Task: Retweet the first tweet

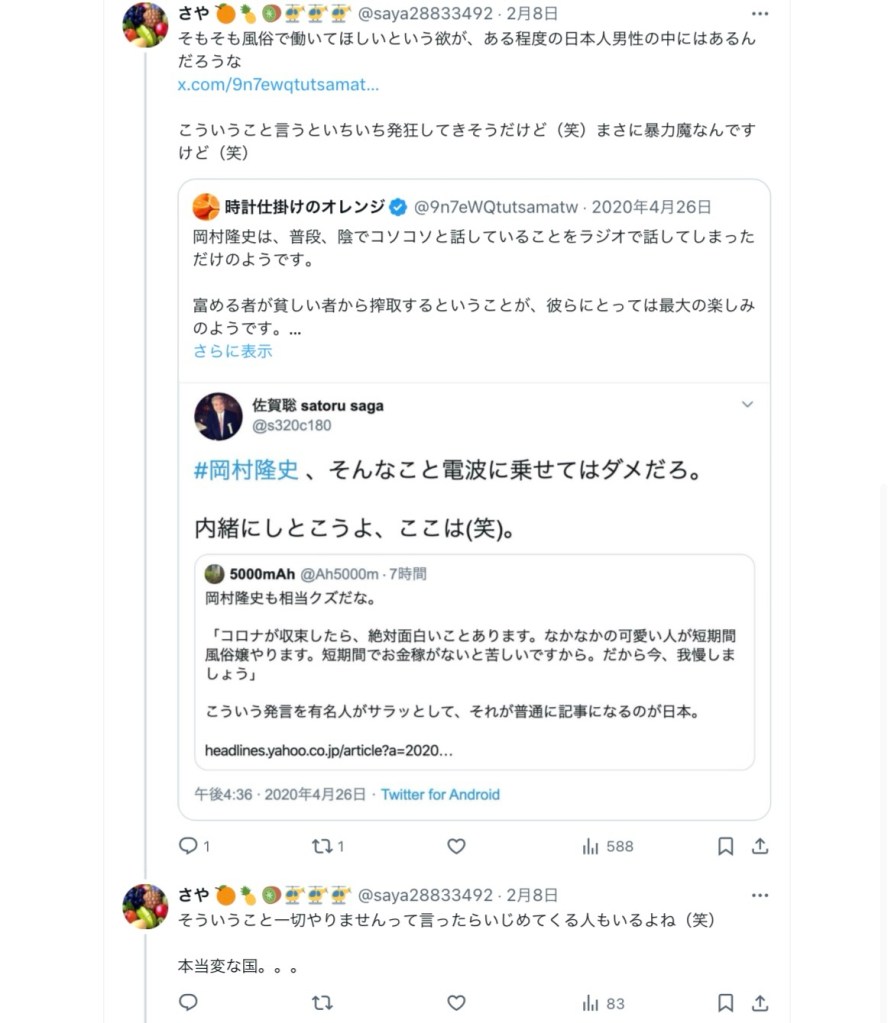Action: pyautogui.click(x=322, y=846)
